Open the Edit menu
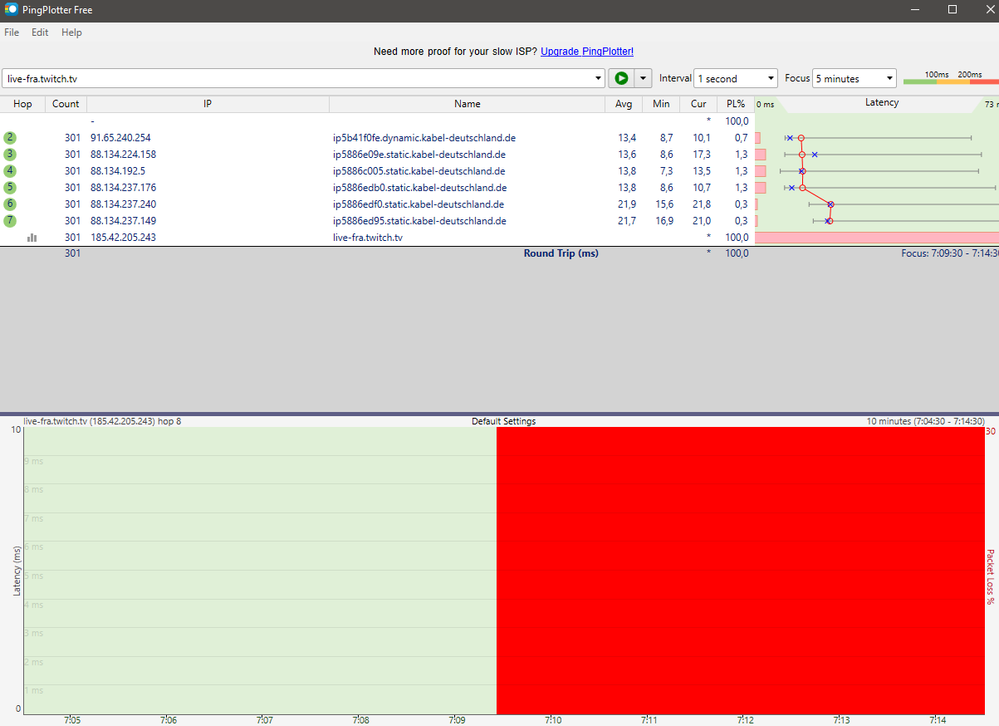 click(40, 32)
